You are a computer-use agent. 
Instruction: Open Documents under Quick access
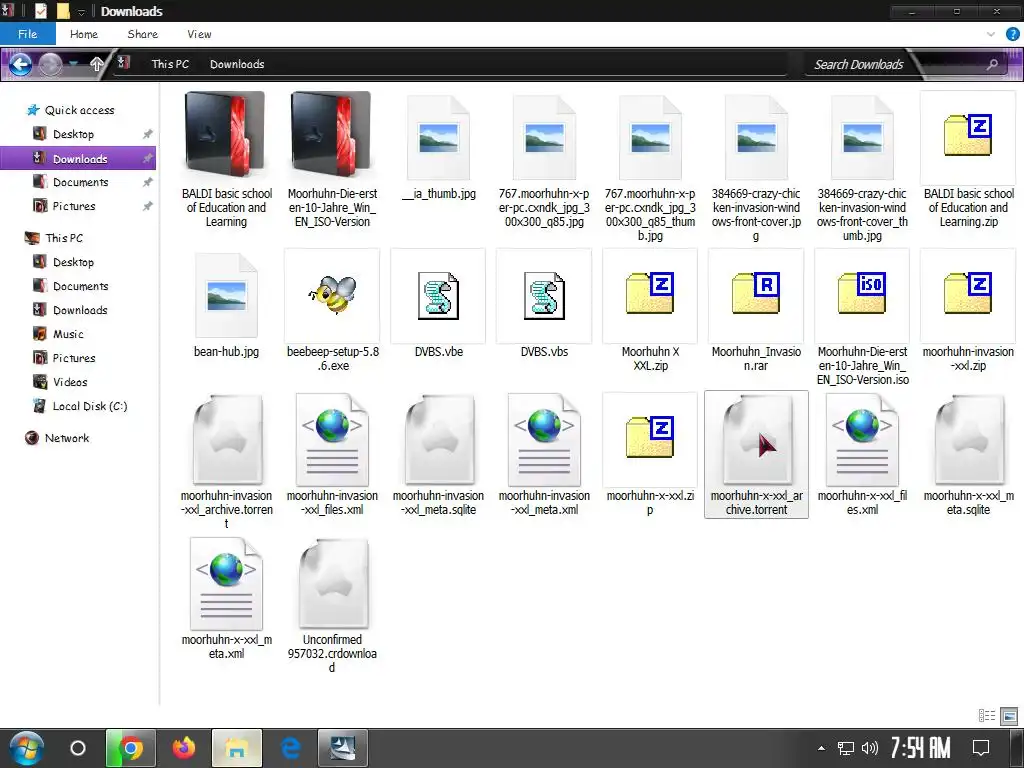(x=80, y=182)
